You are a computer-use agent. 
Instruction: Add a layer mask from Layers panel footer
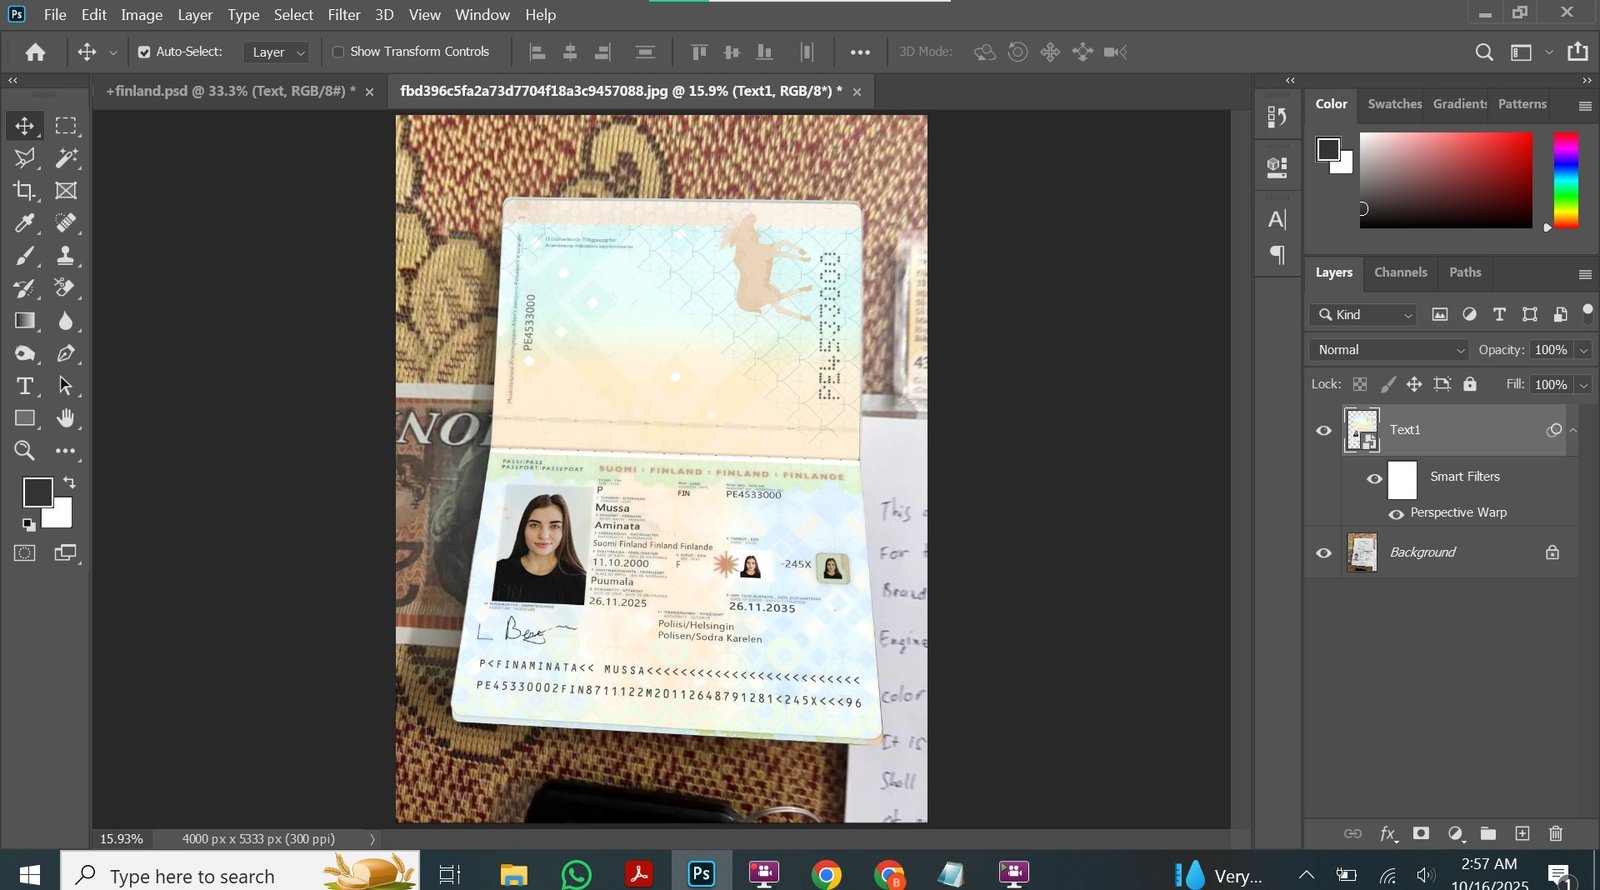click(x=1421, y=833)
